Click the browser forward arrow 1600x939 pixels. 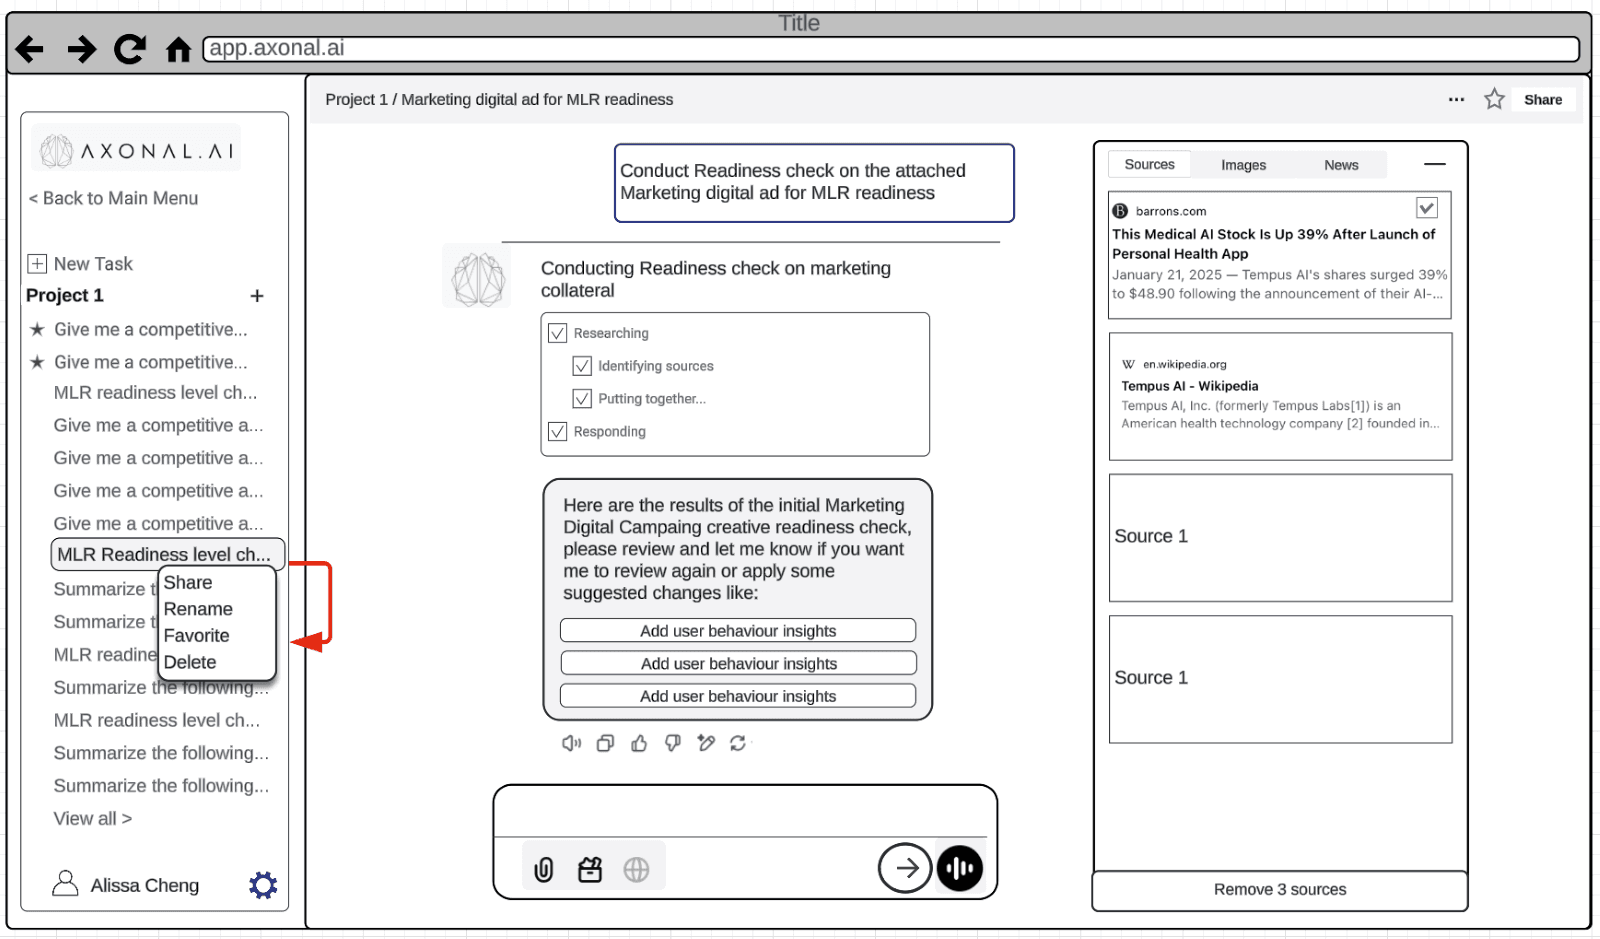tap(81, 49)
